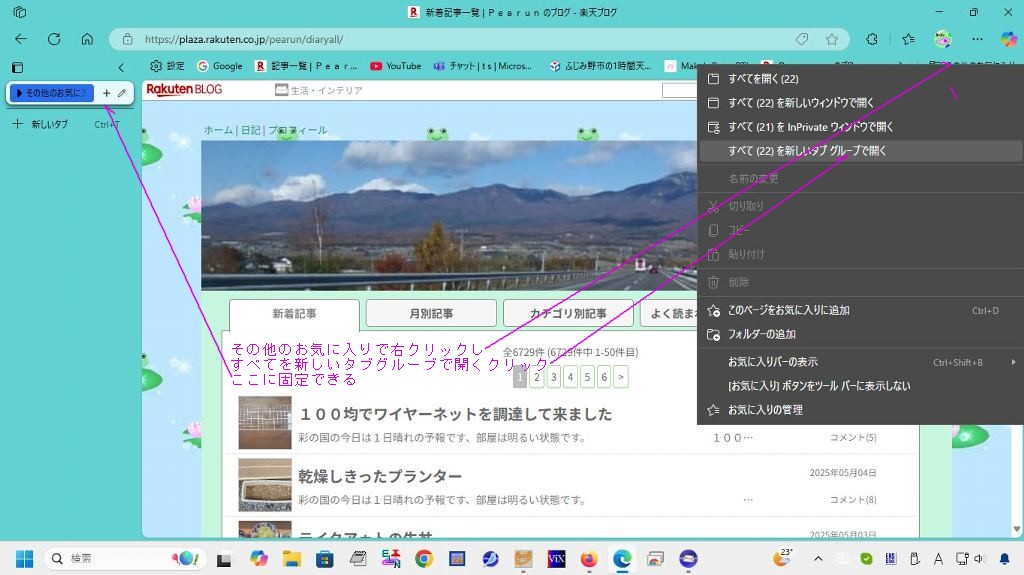Select すべて (22) を新しいタブ グループで開く
This screenshot has height=575, width=1024.
coord(807,151)
